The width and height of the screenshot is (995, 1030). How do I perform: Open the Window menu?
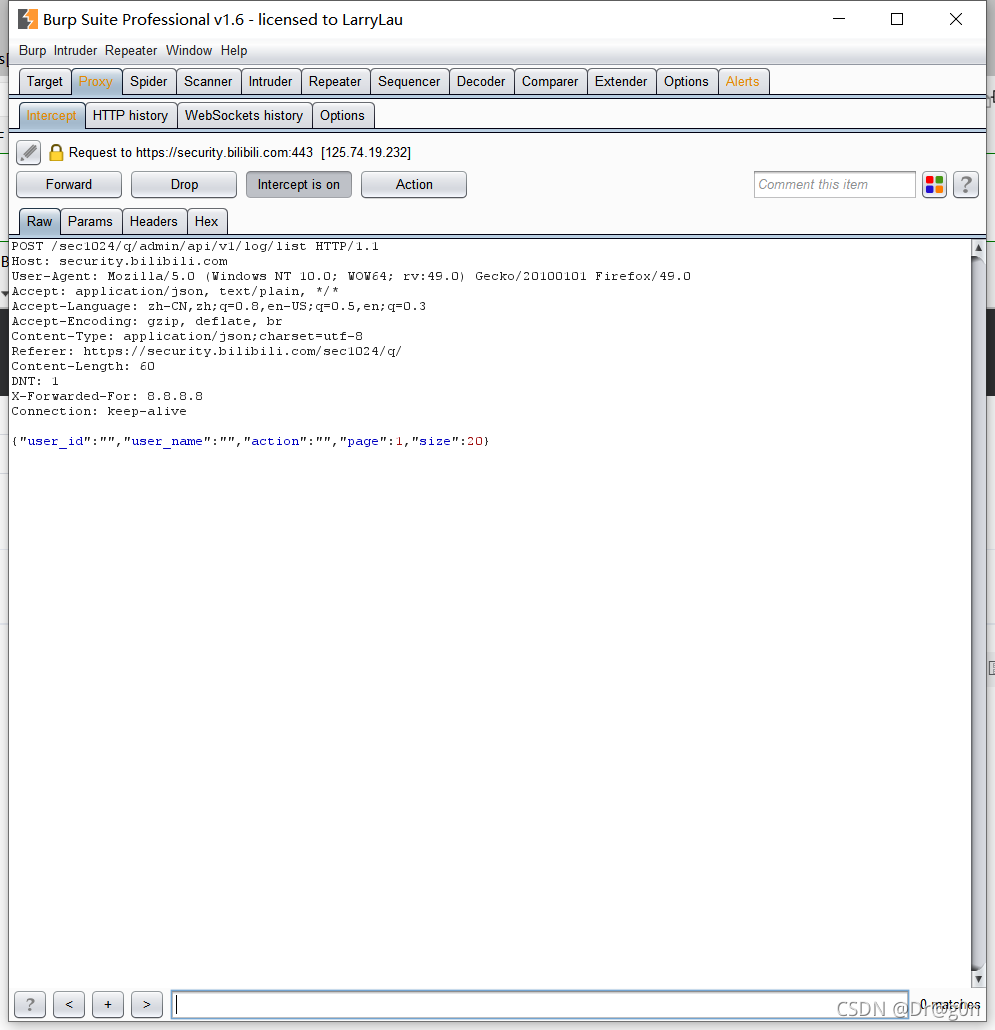point(188,51)
